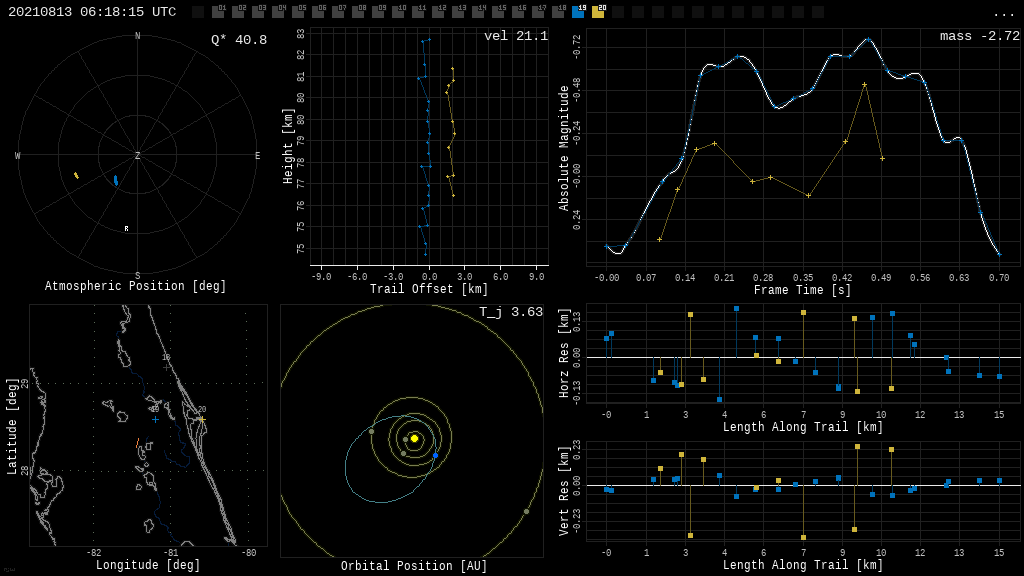Select station box 09 in top strip

(x=377, y=11)
